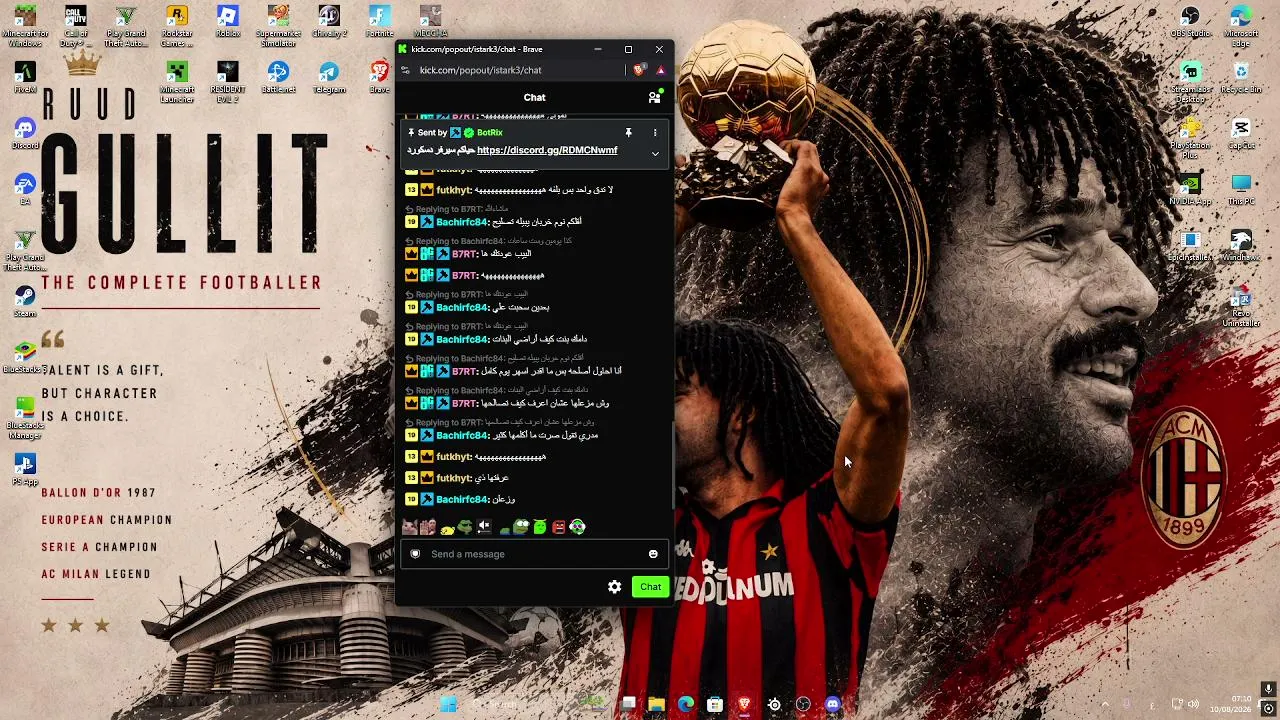Screen dimensions: 1280x720
Task: Open Brave browser from taskbar
Action: (744, 704)
